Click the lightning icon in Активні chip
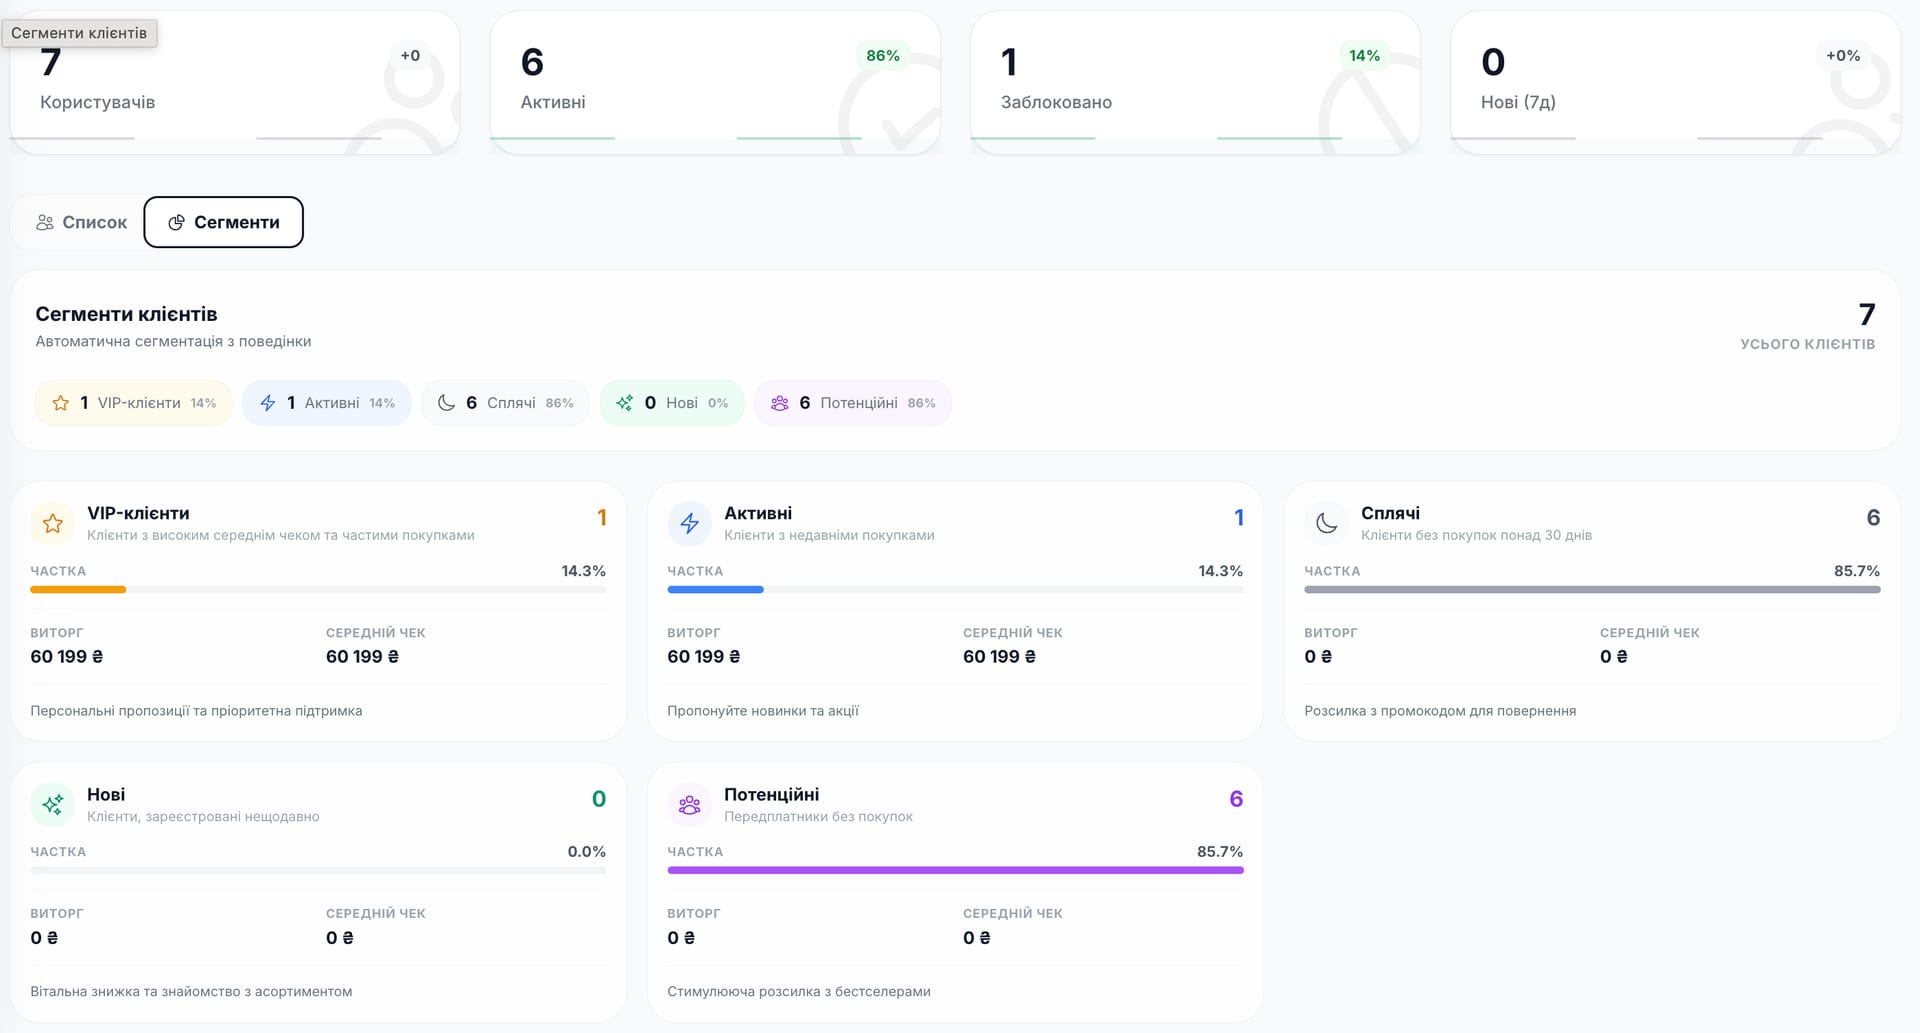Image resolution: width=1920 pixels, height=1033 pixels. (x=267, y=403)
